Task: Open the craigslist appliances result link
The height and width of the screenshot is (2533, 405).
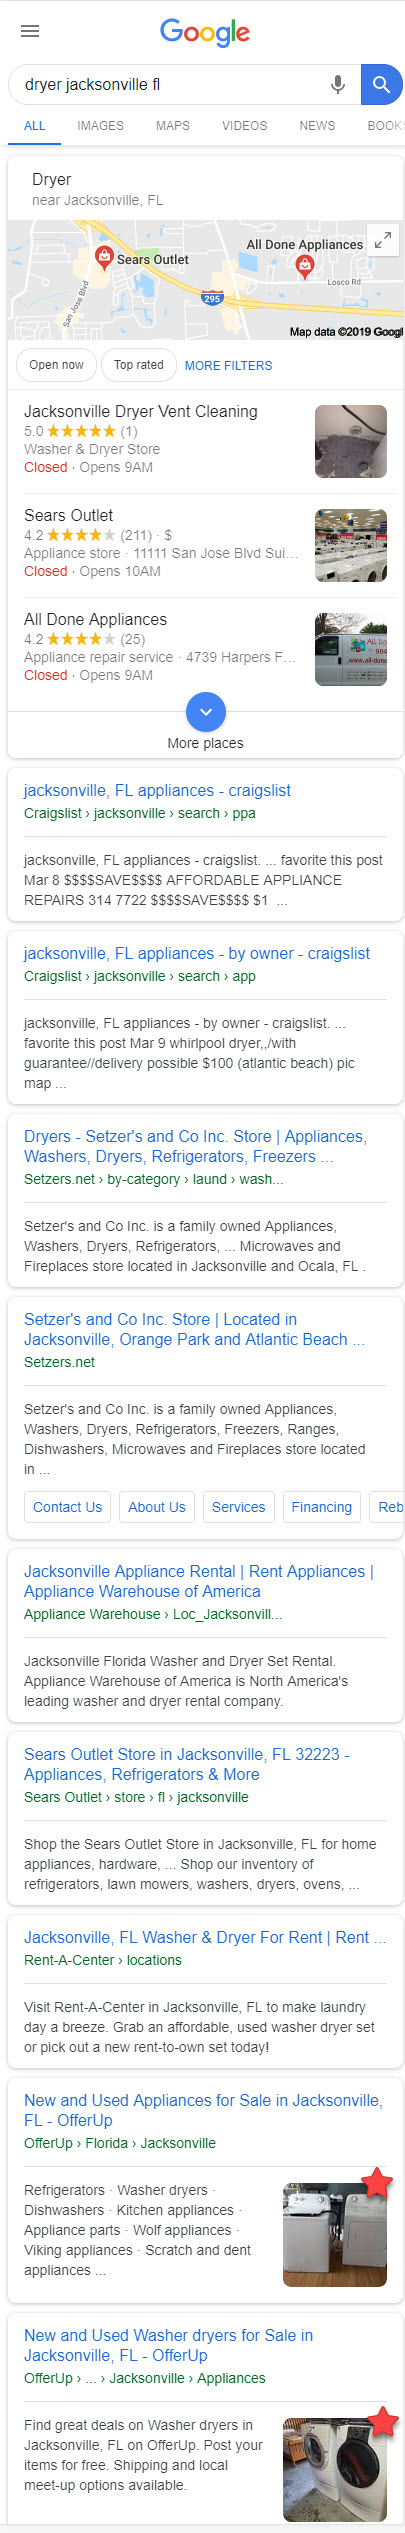Action: [157, 790]
